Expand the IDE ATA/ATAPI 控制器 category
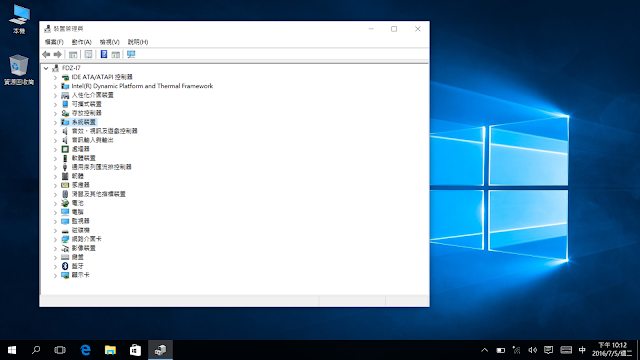This screenshot has height=360, width=640. [x=55, y=77]
